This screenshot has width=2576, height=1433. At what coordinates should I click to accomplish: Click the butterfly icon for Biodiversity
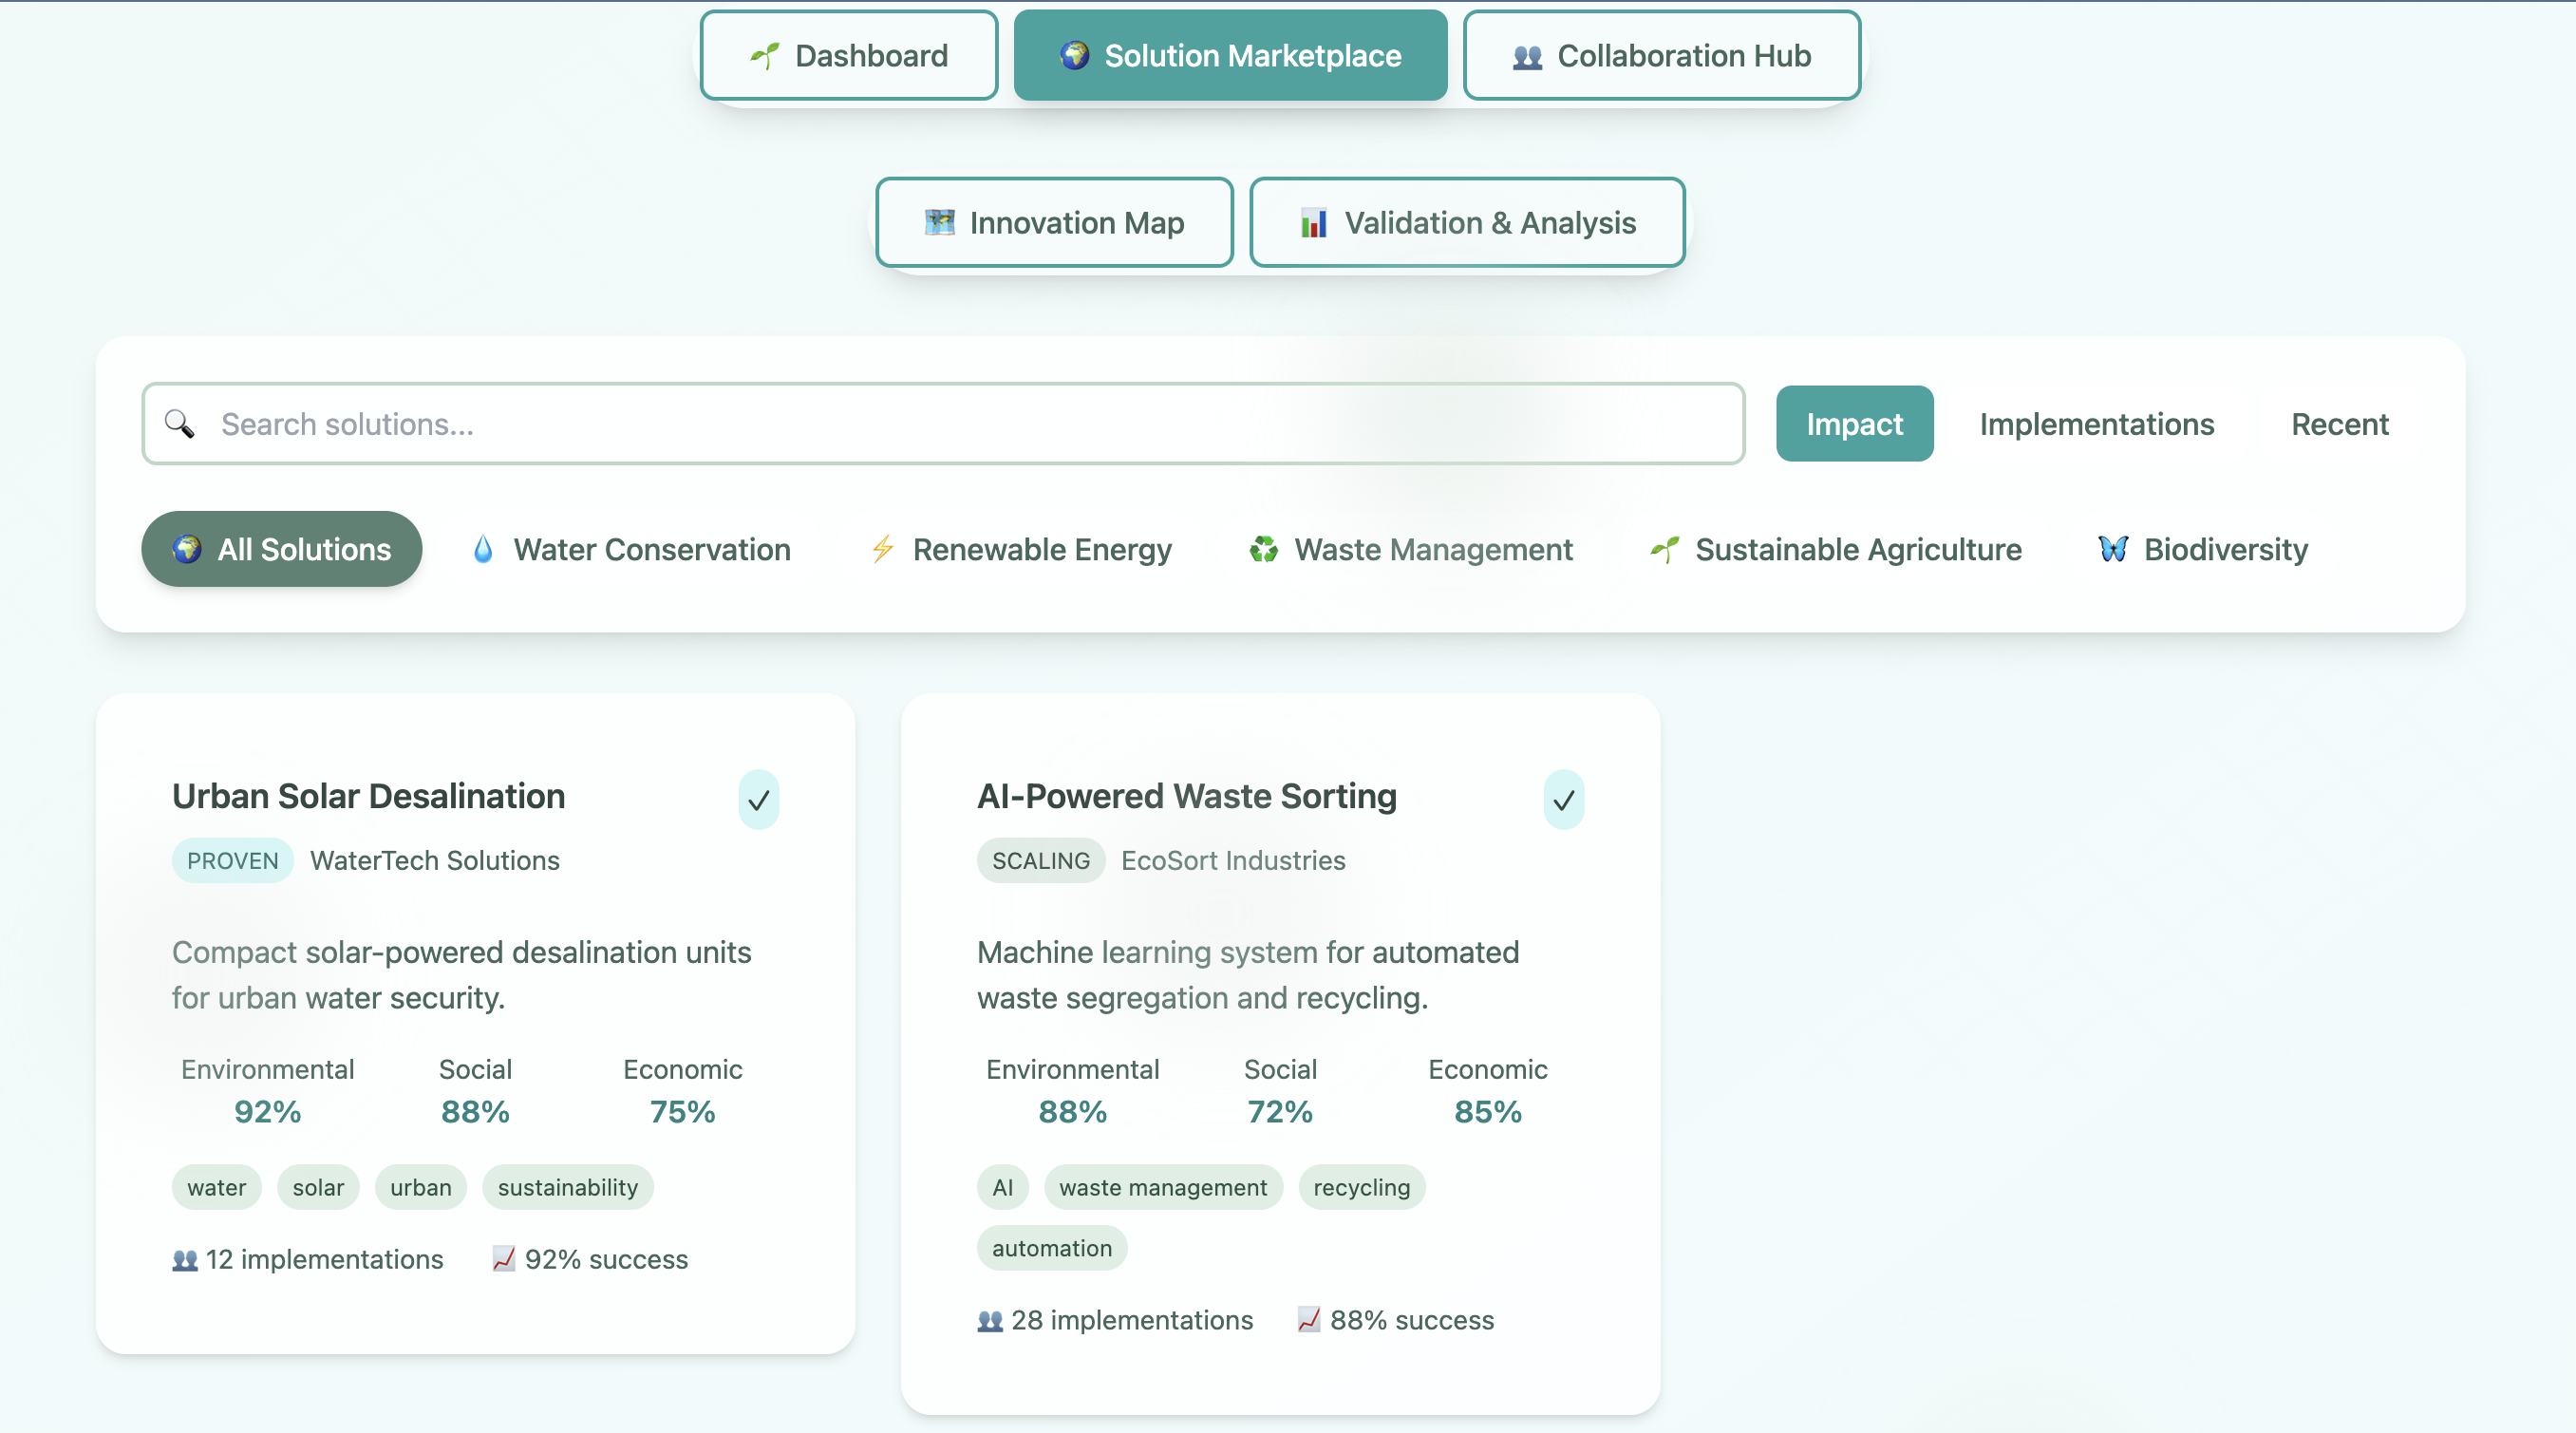click(x=2112, y=549)
